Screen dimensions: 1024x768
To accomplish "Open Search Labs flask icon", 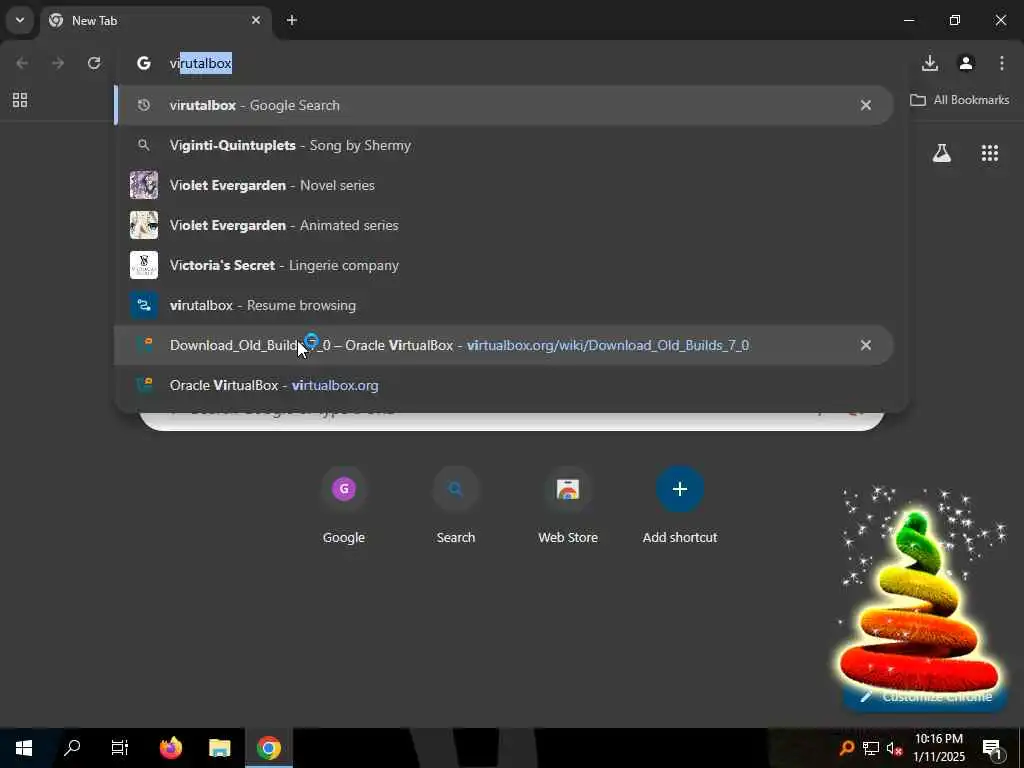I will pyautogui.click(x=942, y=153).
